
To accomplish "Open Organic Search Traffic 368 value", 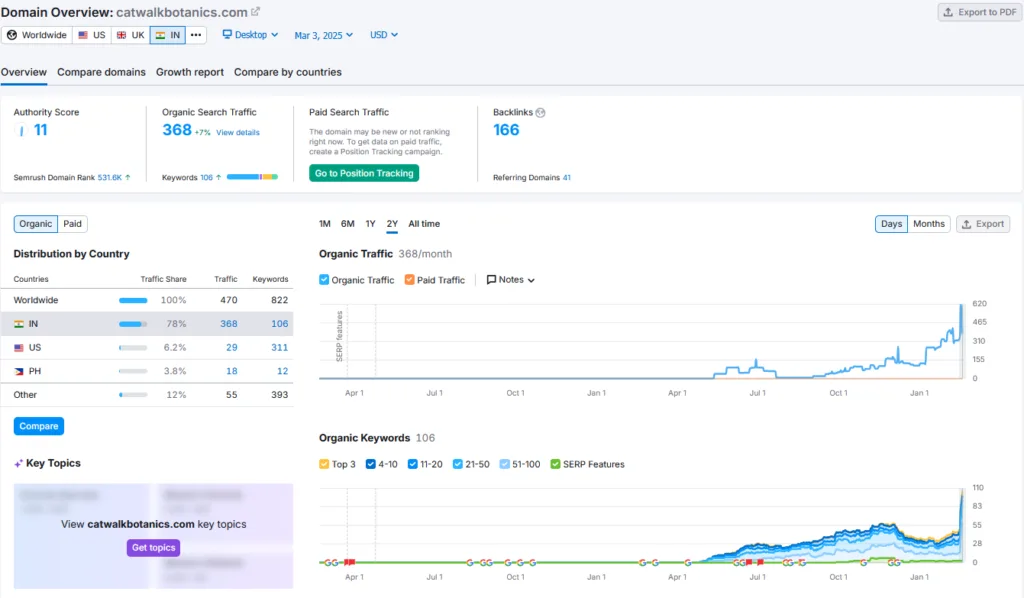I will [177, 130].
